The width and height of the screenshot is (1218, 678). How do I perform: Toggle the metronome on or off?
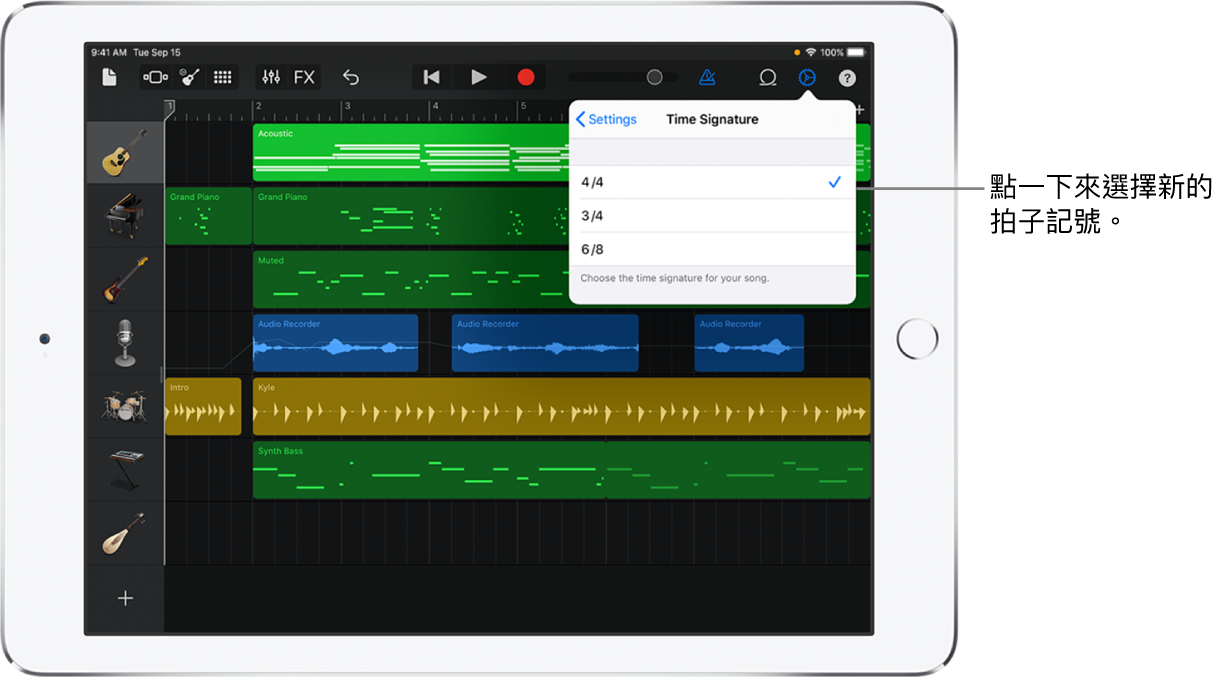pyautogui.click(x=707, y=77)
